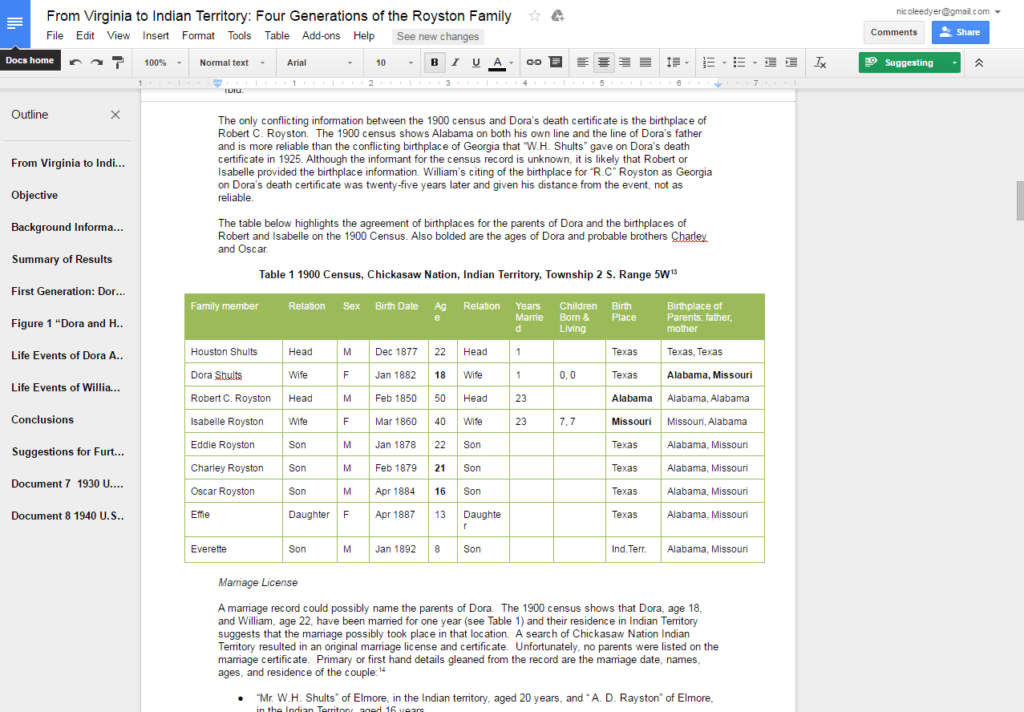Jump to Objective in the outline
Screen dimensions: 1024x712
tap(35, 195)
